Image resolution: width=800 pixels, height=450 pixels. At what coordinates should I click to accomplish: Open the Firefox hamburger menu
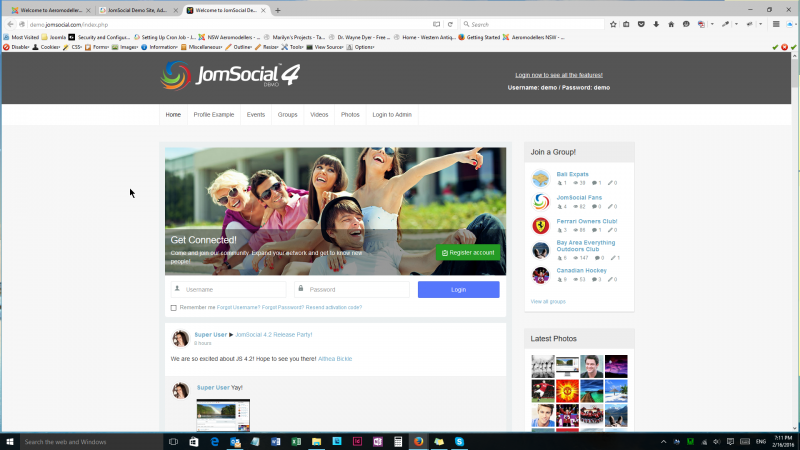pos(776,24)
